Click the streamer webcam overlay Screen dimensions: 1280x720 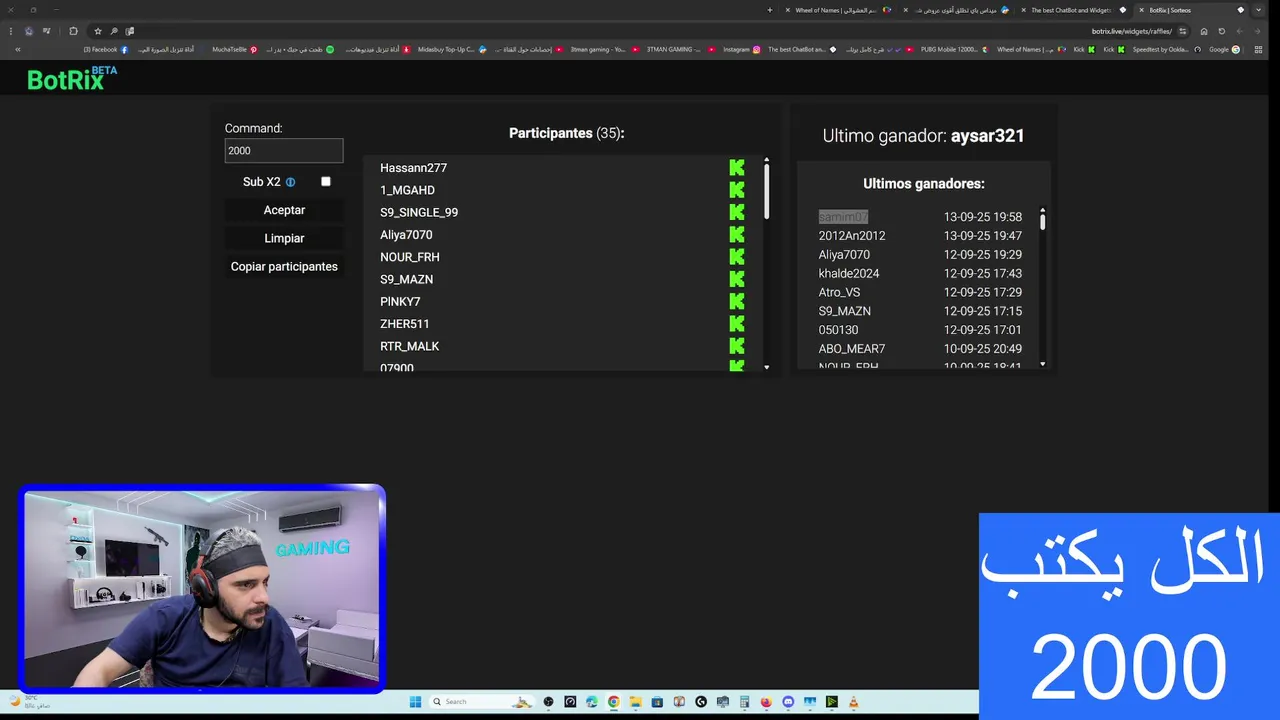tap(202, 588)
